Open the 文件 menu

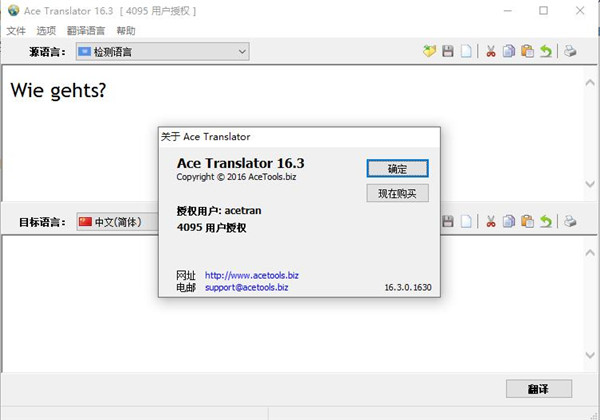coord(16,31)
